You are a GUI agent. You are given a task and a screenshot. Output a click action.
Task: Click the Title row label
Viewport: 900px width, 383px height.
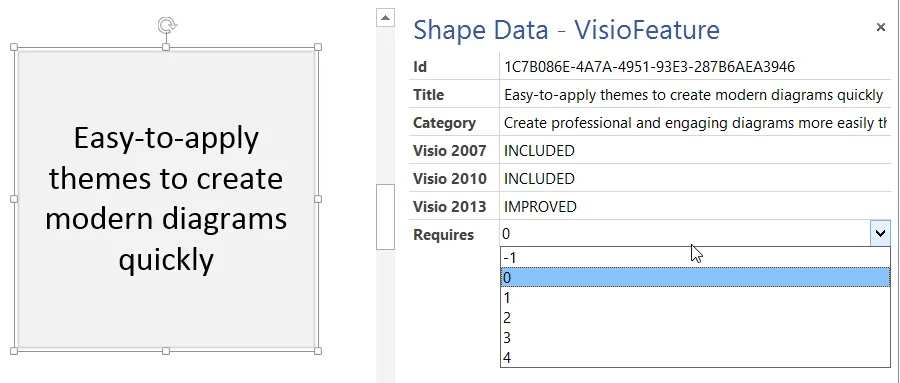tap(428, 95)
